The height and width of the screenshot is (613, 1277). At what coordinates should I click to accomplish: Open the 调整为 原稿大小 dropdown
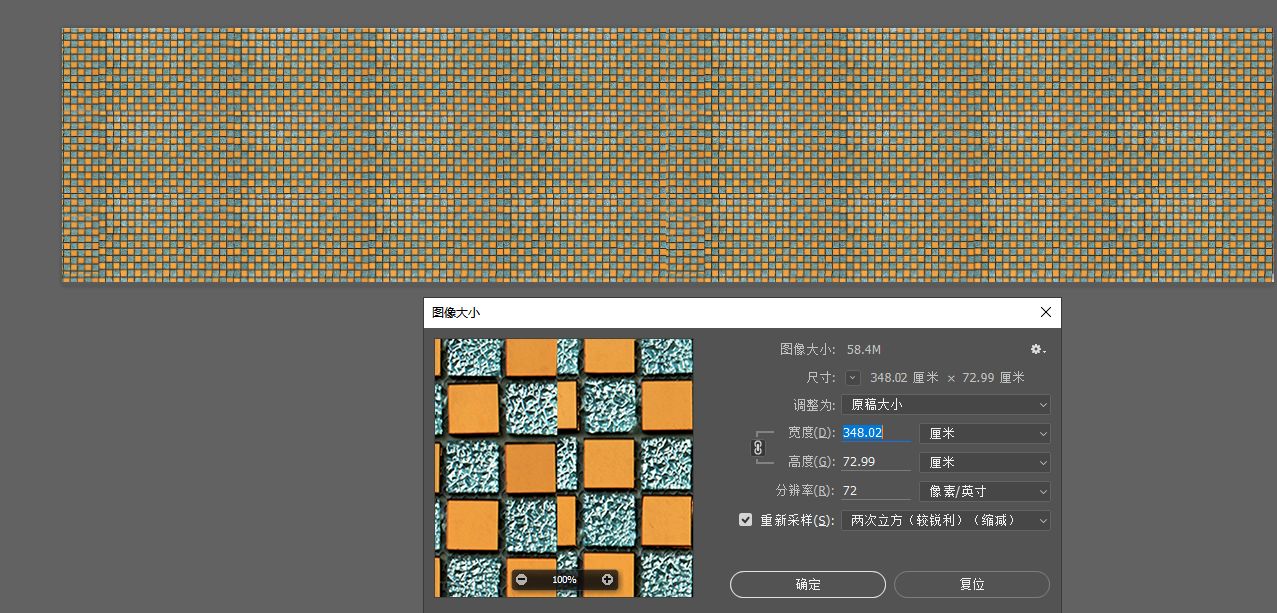[945, 405]
